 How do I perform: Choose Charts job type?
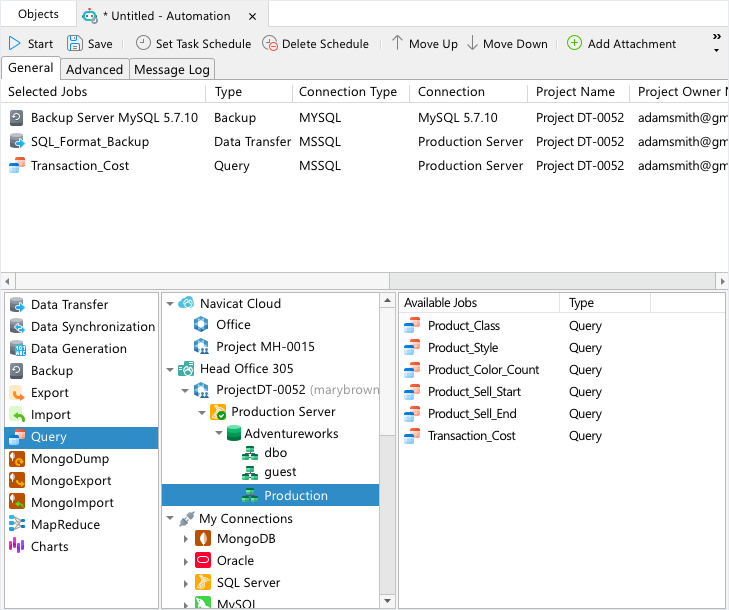click(x=81, y=546)
